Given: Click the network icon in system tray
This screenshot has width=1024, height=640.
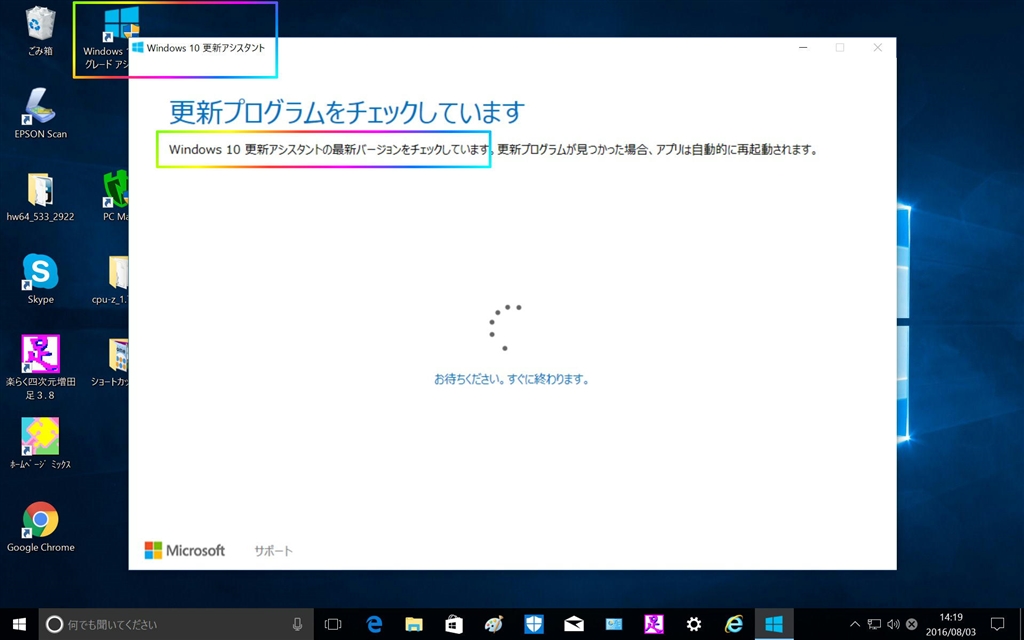Looking at the screenshot, I should coord(874,624).
